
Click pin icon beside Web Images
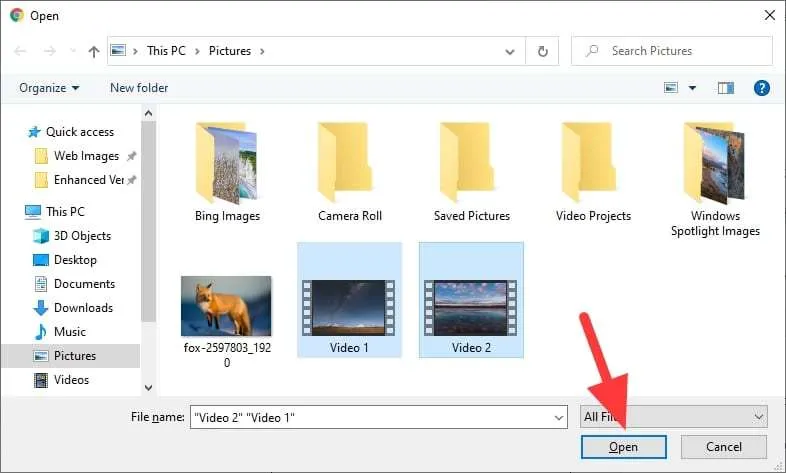(x=131, y=156)
